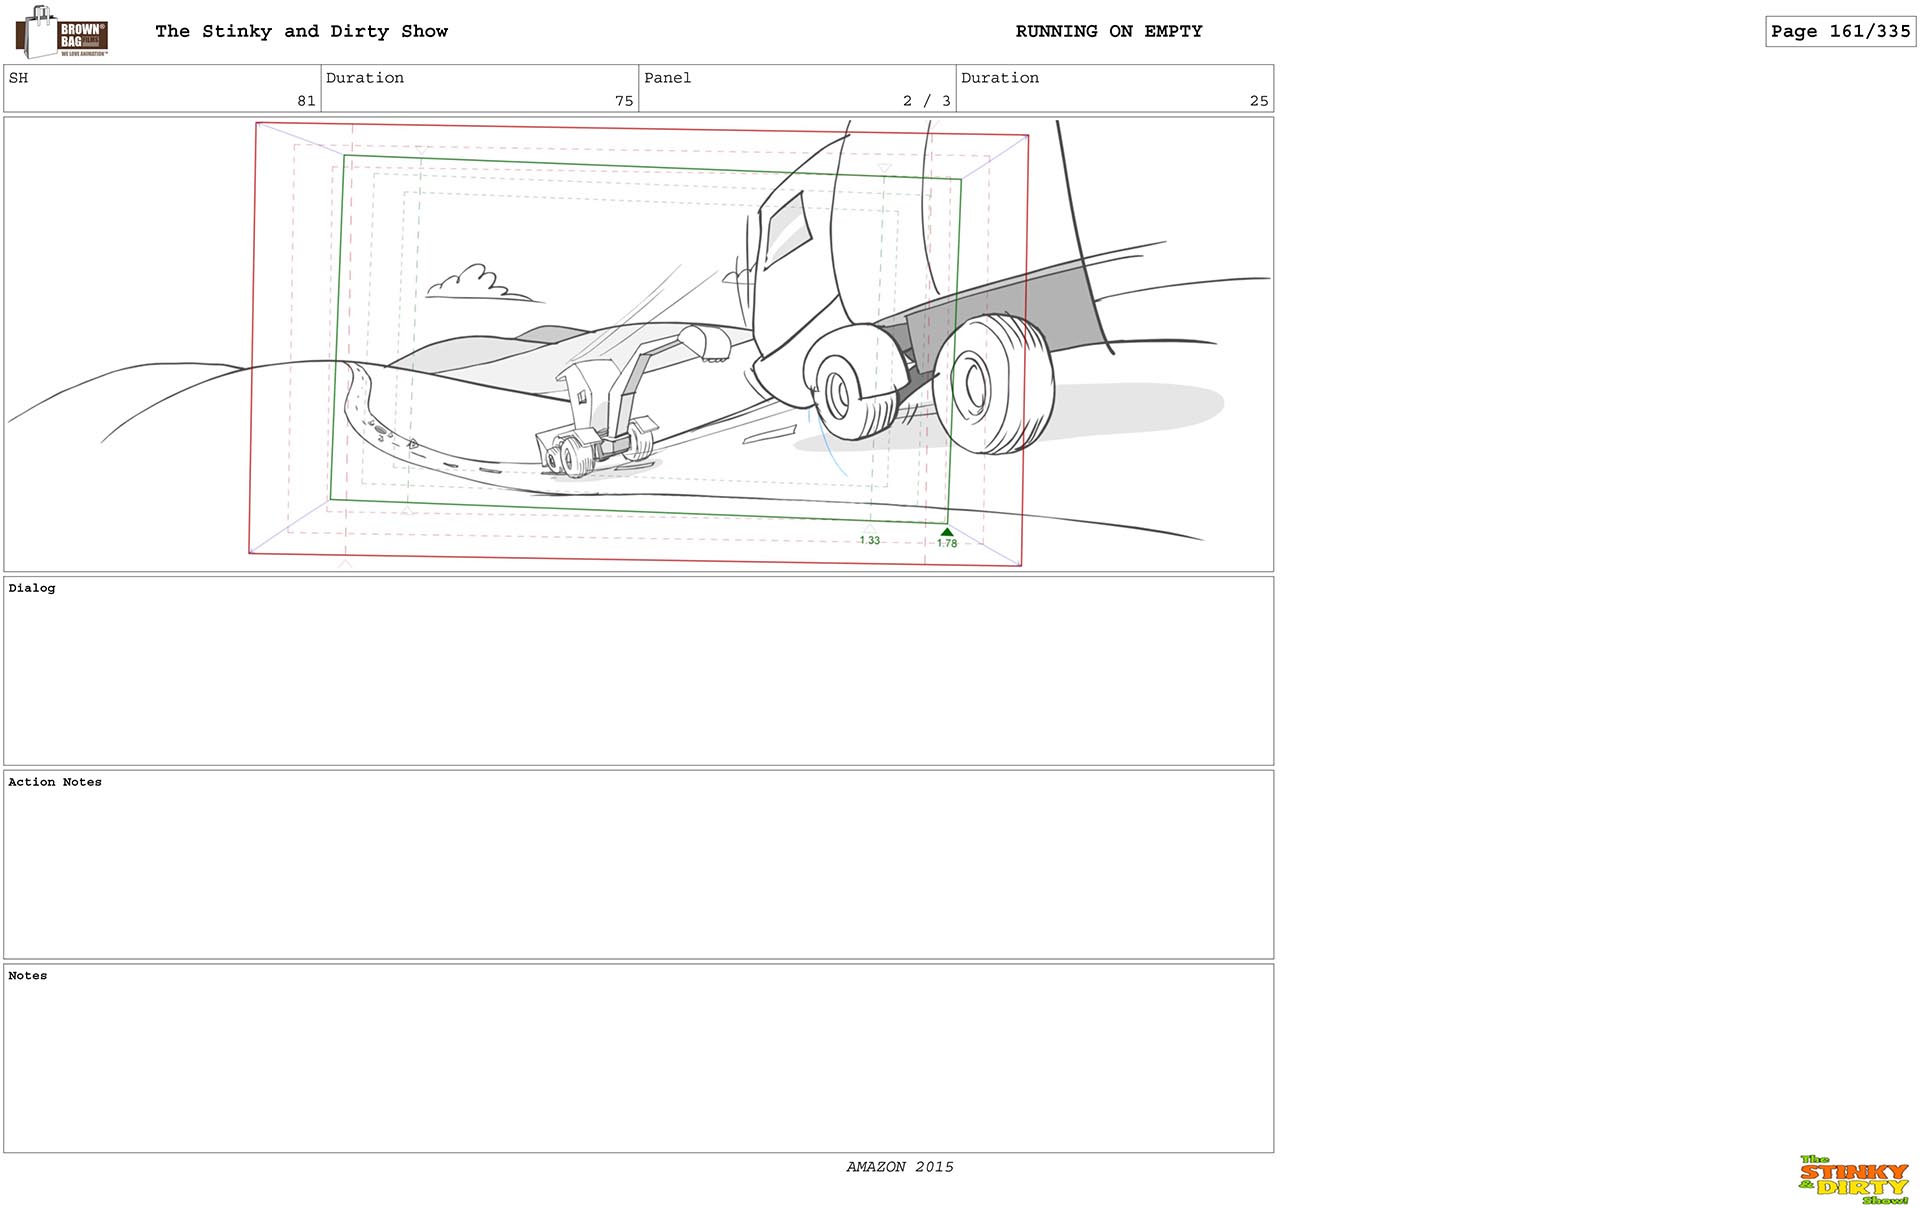
Task: Click the shot duration value 75
Action: tap(624, 101)
